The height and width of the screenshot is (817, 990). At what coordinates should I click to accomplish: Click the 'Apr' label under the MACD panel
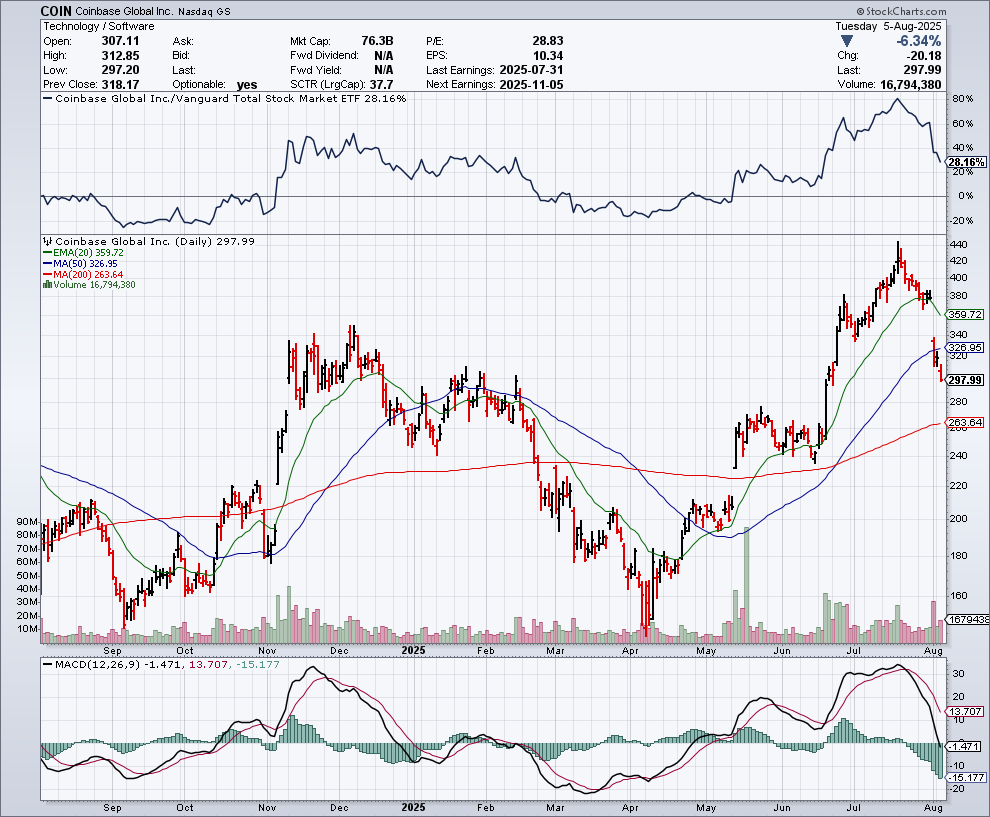tap(630, 808)
